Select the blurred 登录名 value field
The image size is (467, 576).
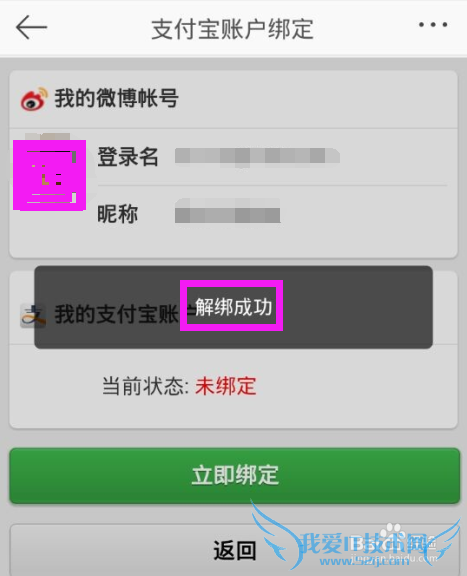pos(257,157)
